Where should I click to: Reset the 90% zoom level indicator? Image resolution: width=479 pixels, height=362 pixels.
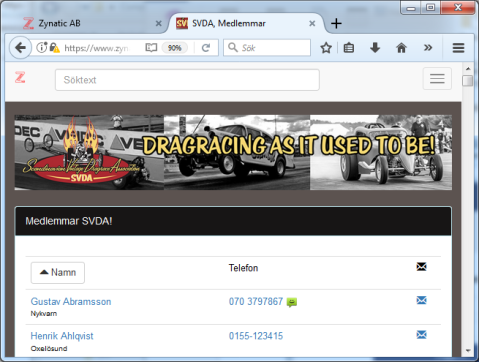pos(174,48)
